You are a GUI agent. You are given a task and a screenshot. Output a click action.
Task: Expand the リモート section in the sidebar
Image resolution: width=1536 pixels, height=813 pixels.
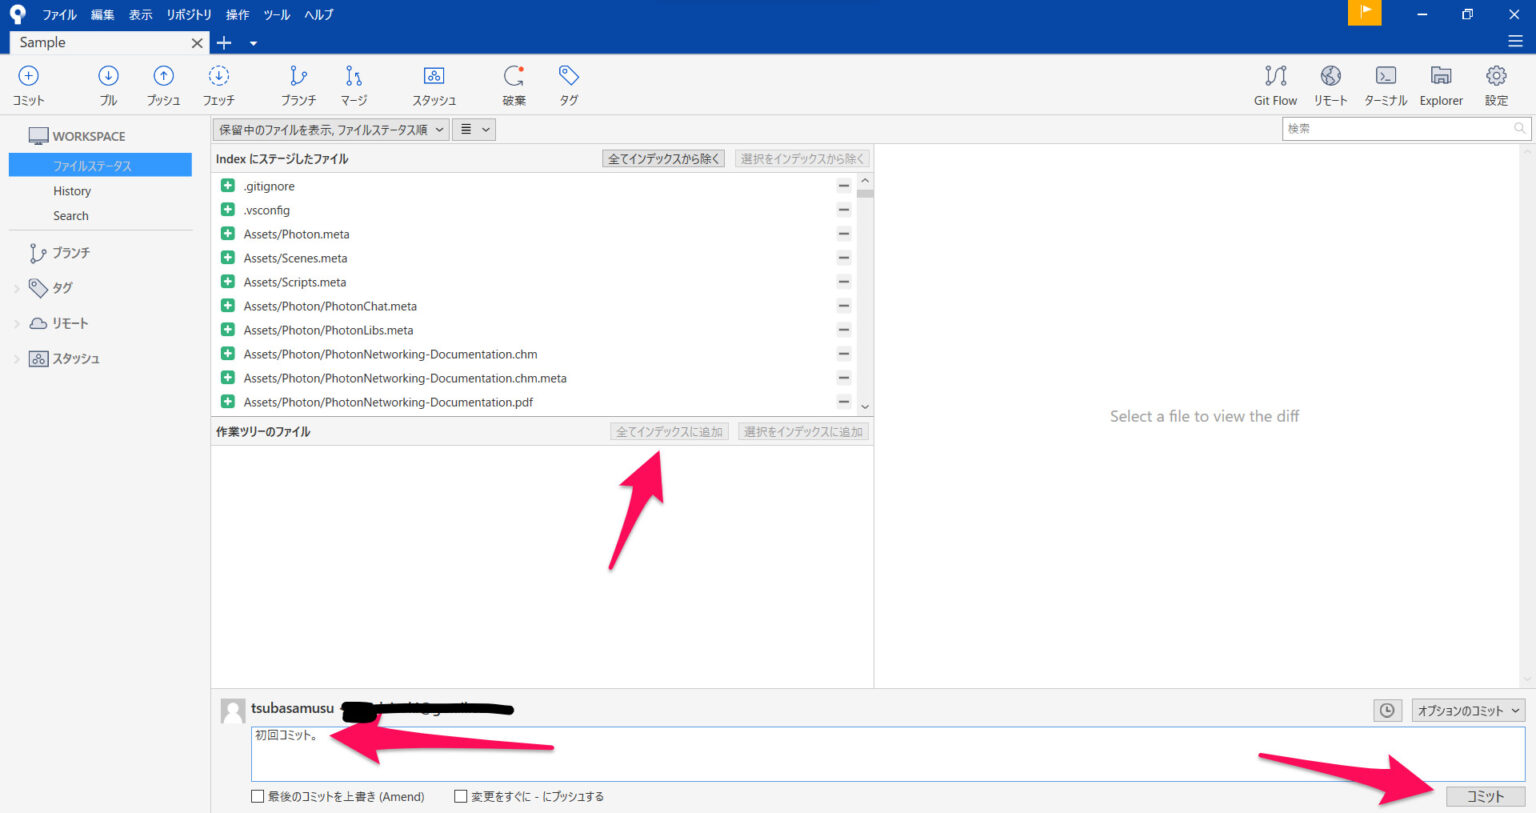tap(16, 323)
